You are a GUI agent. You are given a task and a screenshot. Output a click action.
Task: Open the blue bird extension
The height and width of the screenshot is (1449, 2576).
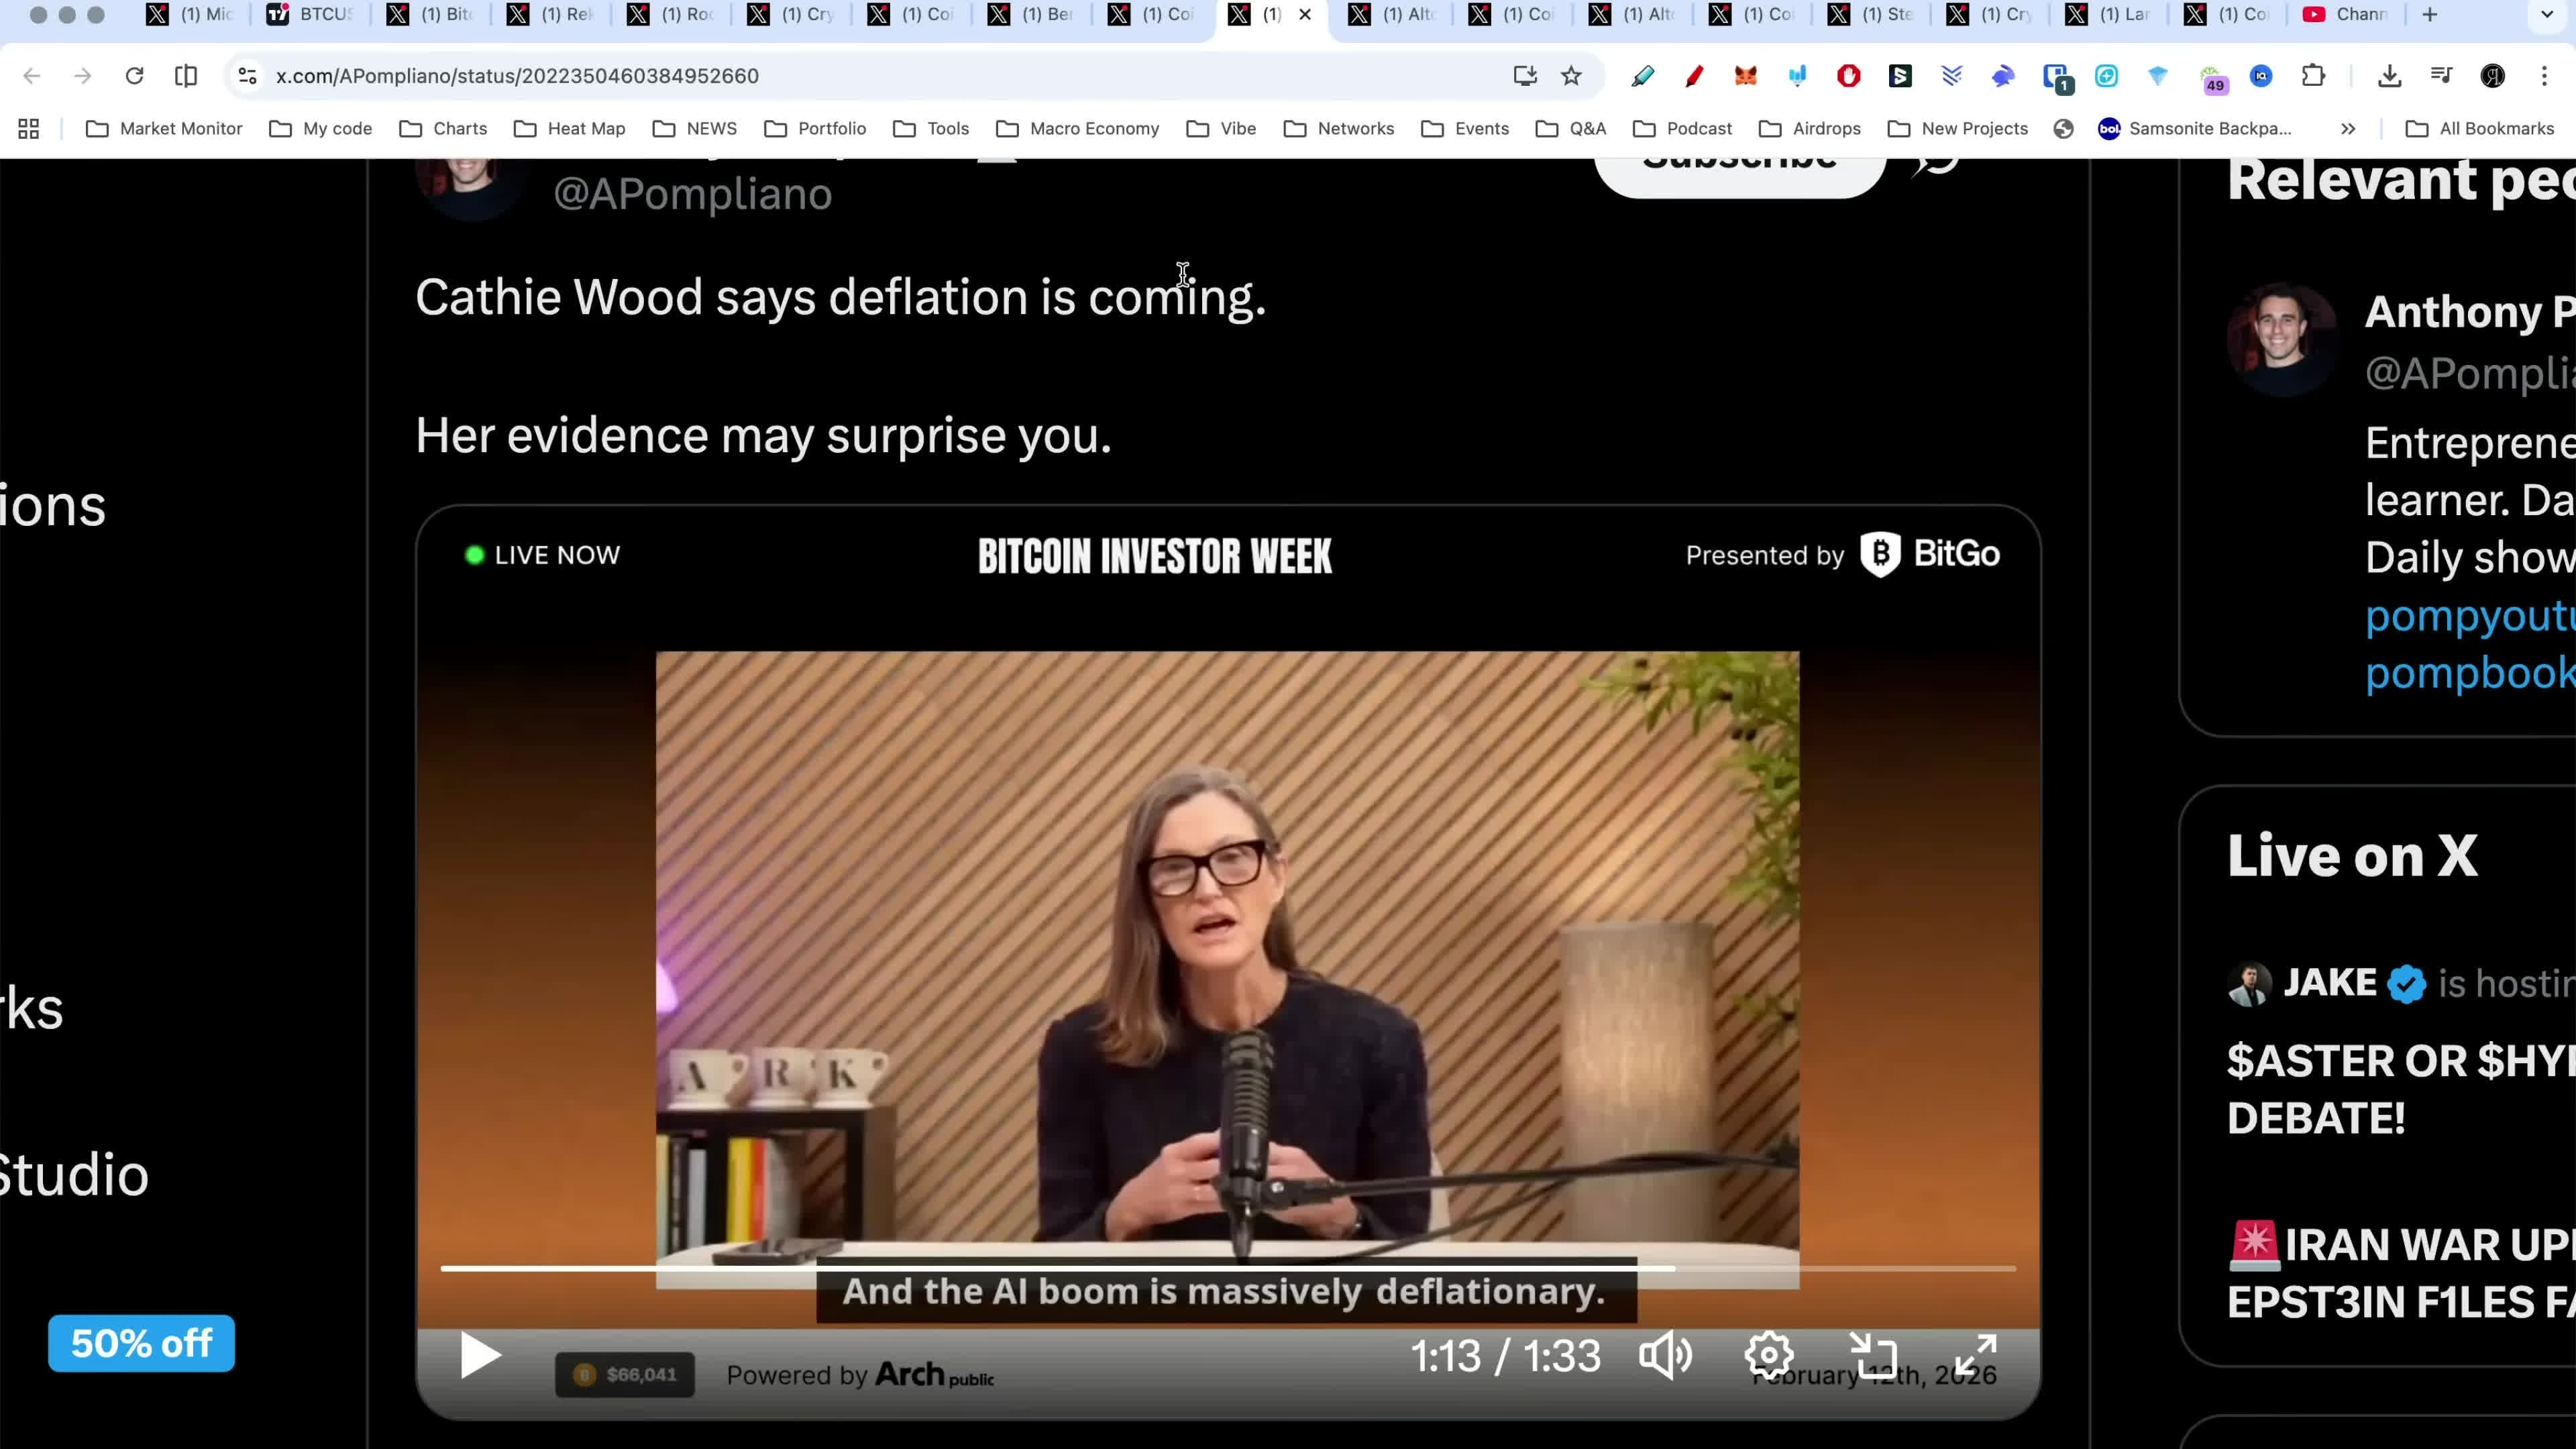(2003, 76)
